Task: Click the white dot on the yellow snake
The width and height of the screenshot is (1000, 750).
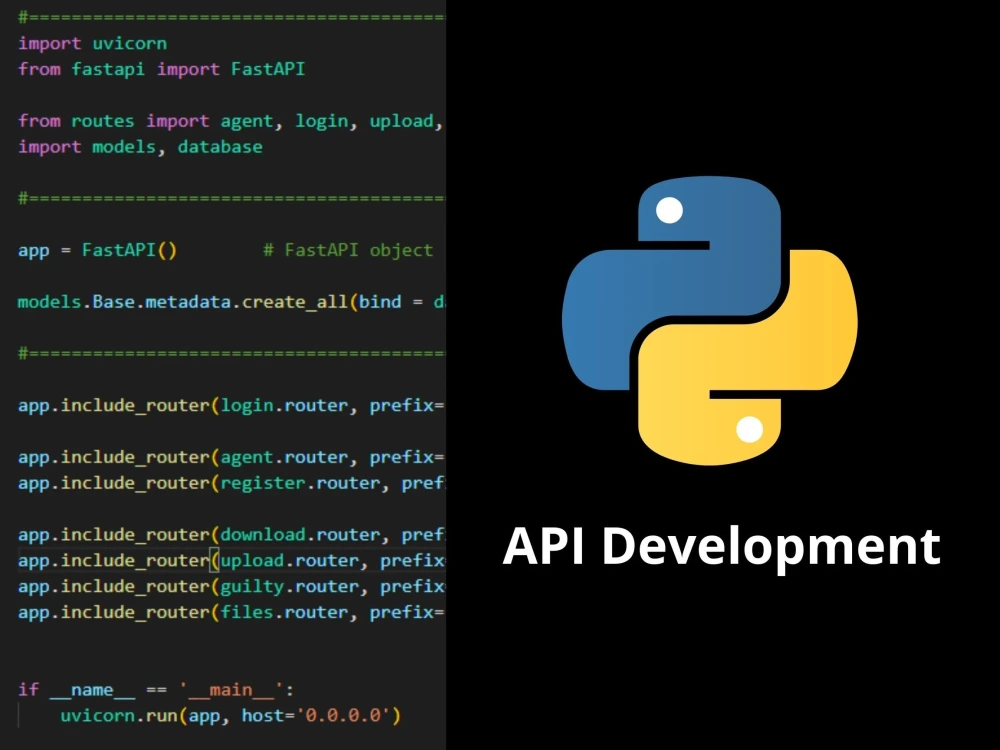Action: [x=751, y=430]
